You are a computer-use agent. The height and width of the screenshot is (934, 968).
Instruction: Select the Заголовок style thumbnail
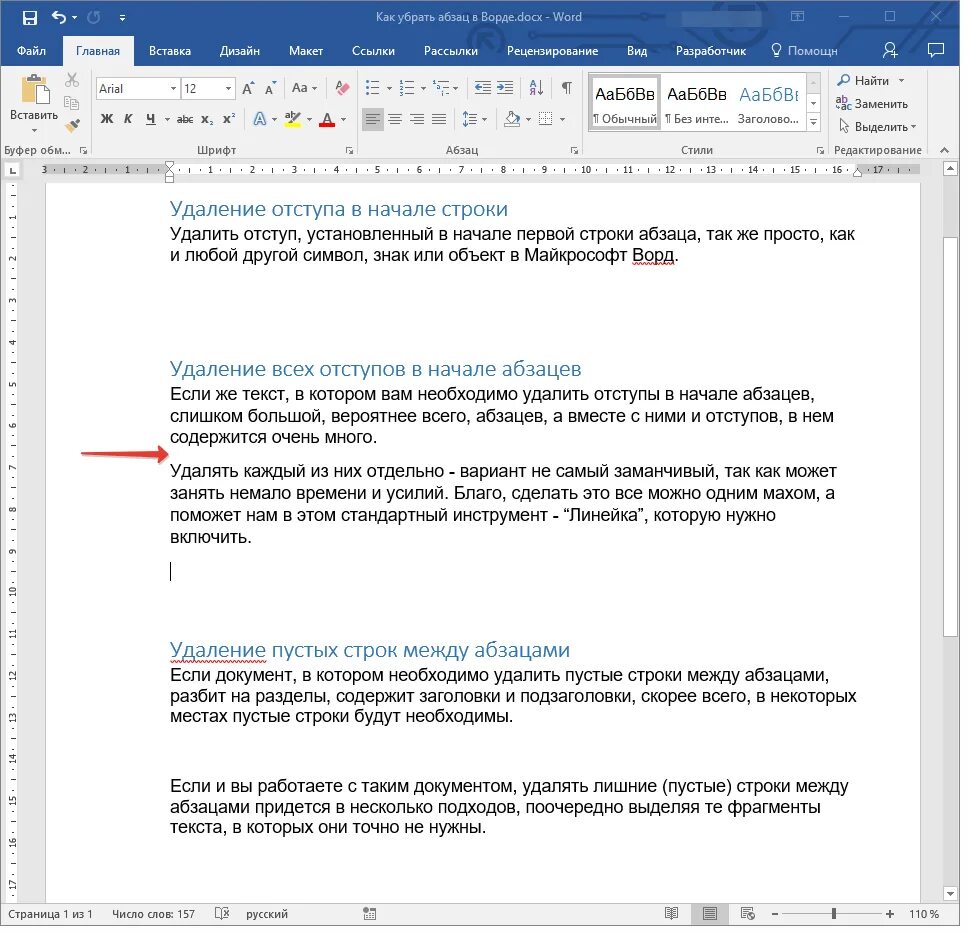(x=769, y=104)
